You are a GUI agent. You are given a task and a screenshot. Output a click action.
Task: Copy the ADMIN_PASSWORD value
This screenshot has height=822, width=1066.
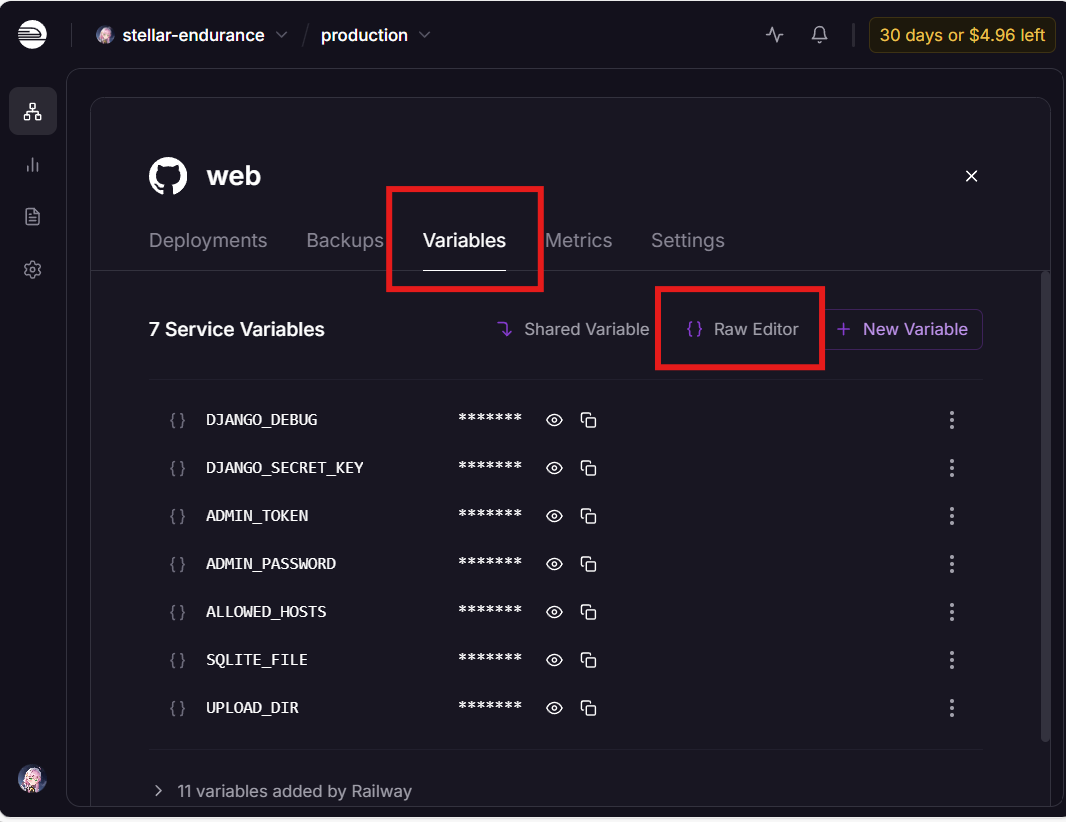pos(588,564)
